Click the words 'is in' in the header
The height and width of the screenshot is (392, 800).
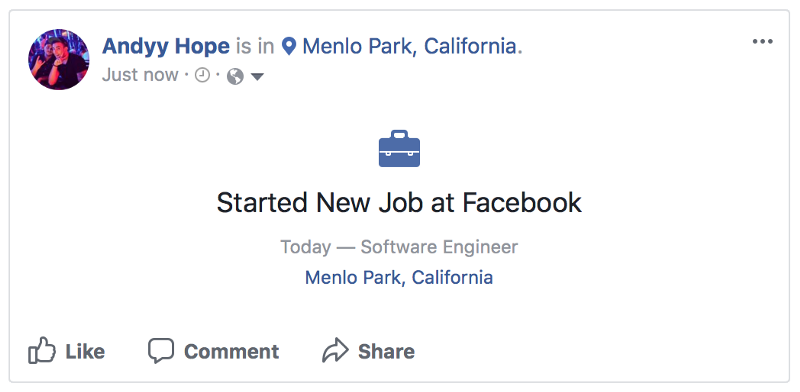255,46
